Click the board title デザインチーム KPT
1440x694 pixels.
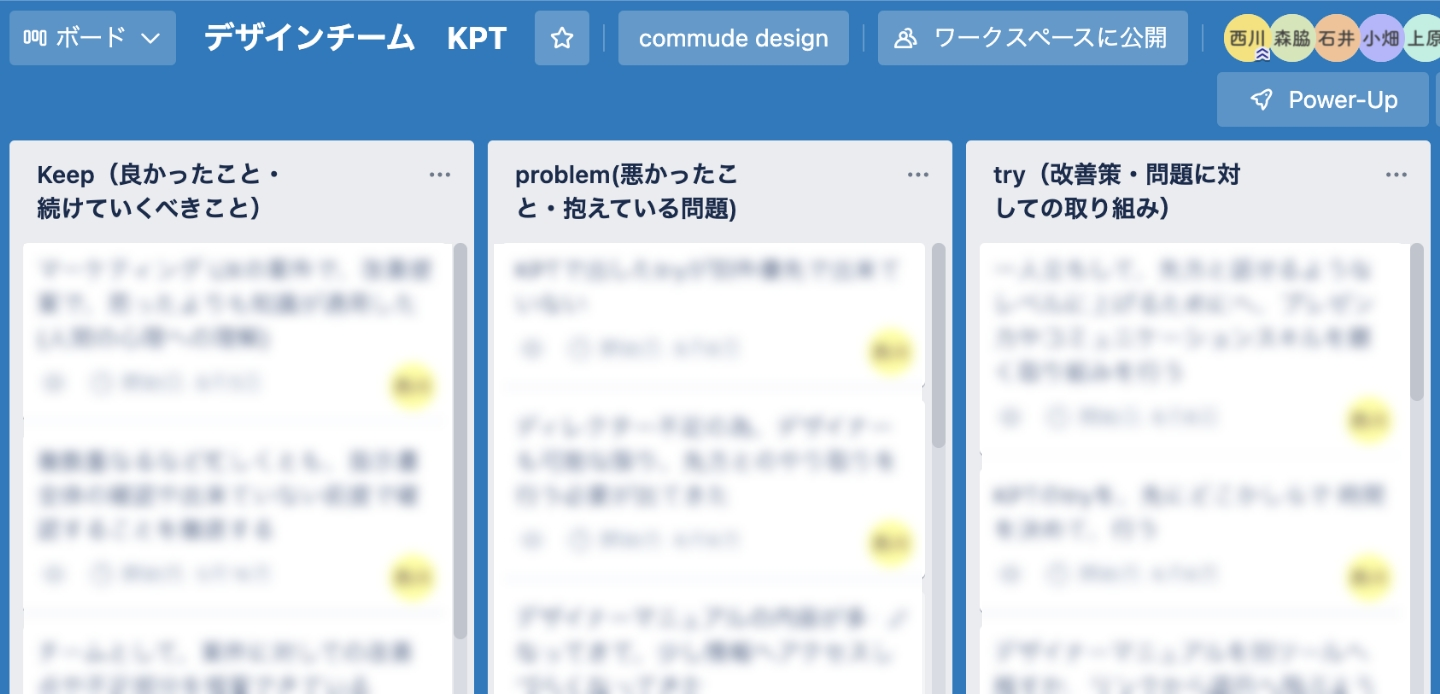tap(356, 38)
